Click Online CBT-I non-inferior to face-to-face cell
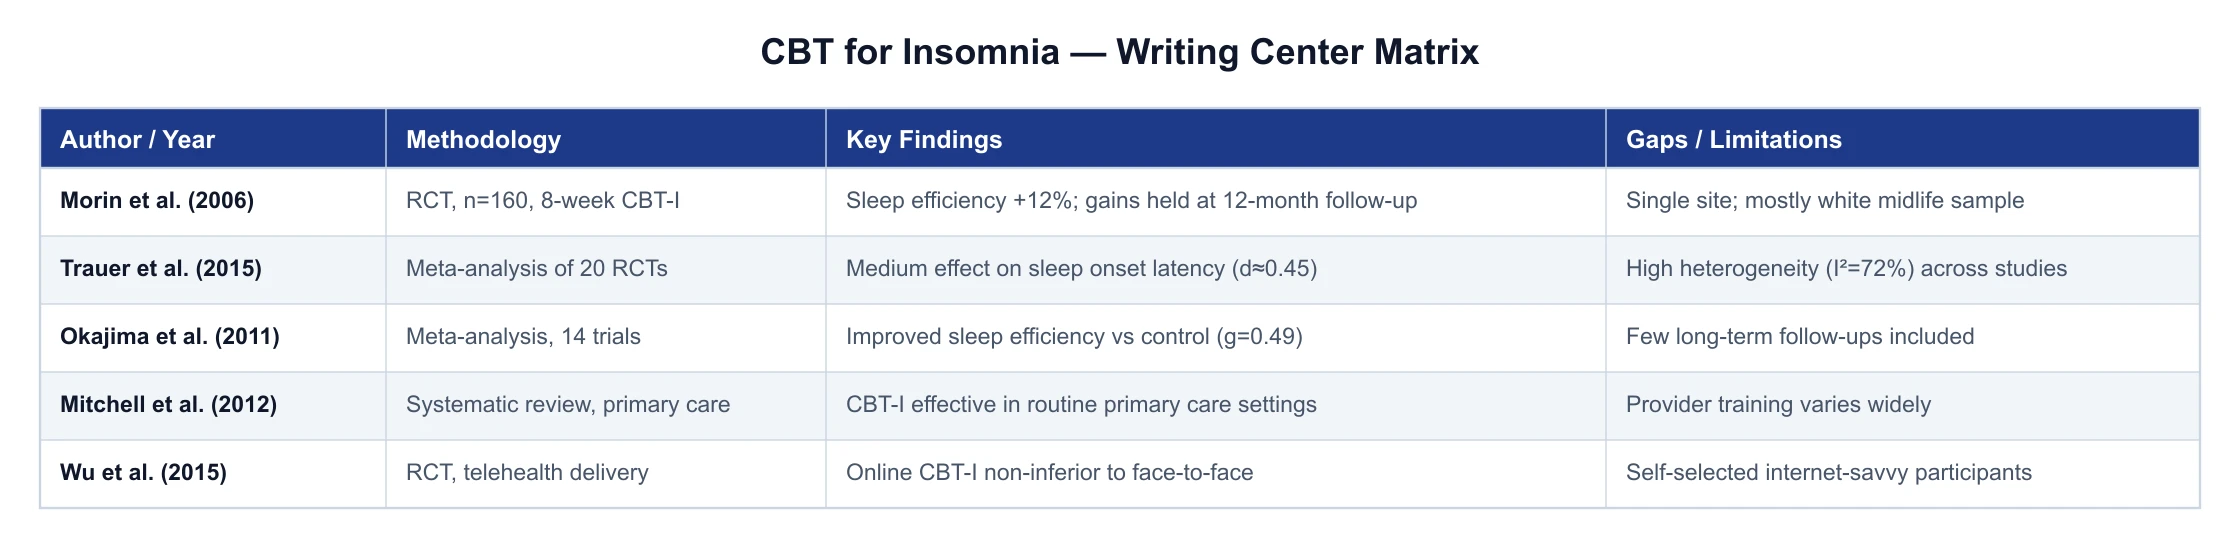The width and height of the screenshot is (2240, 548). pyautogui.click(x=1216, y=473)
